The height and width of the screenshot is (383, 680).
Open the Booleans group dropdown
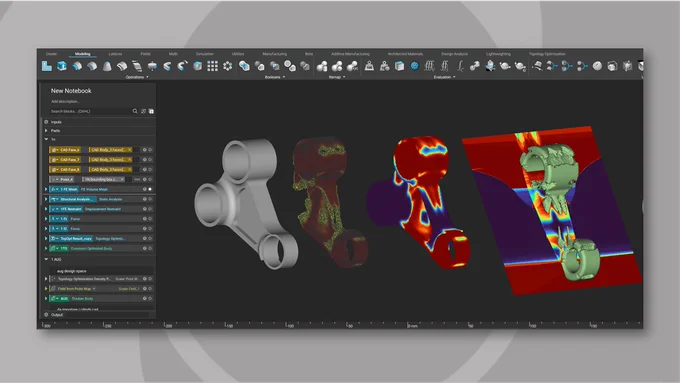click(x=275, y=77)
